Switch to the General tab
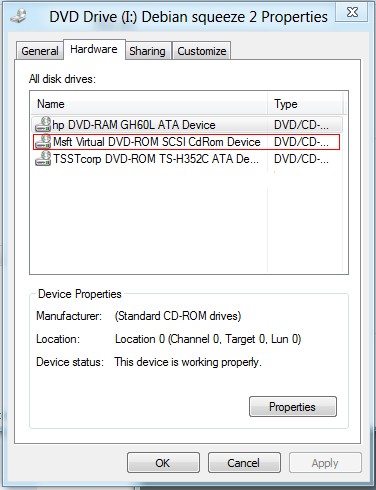The height and width of the screenshot is (490, 376). pos(40,51)
